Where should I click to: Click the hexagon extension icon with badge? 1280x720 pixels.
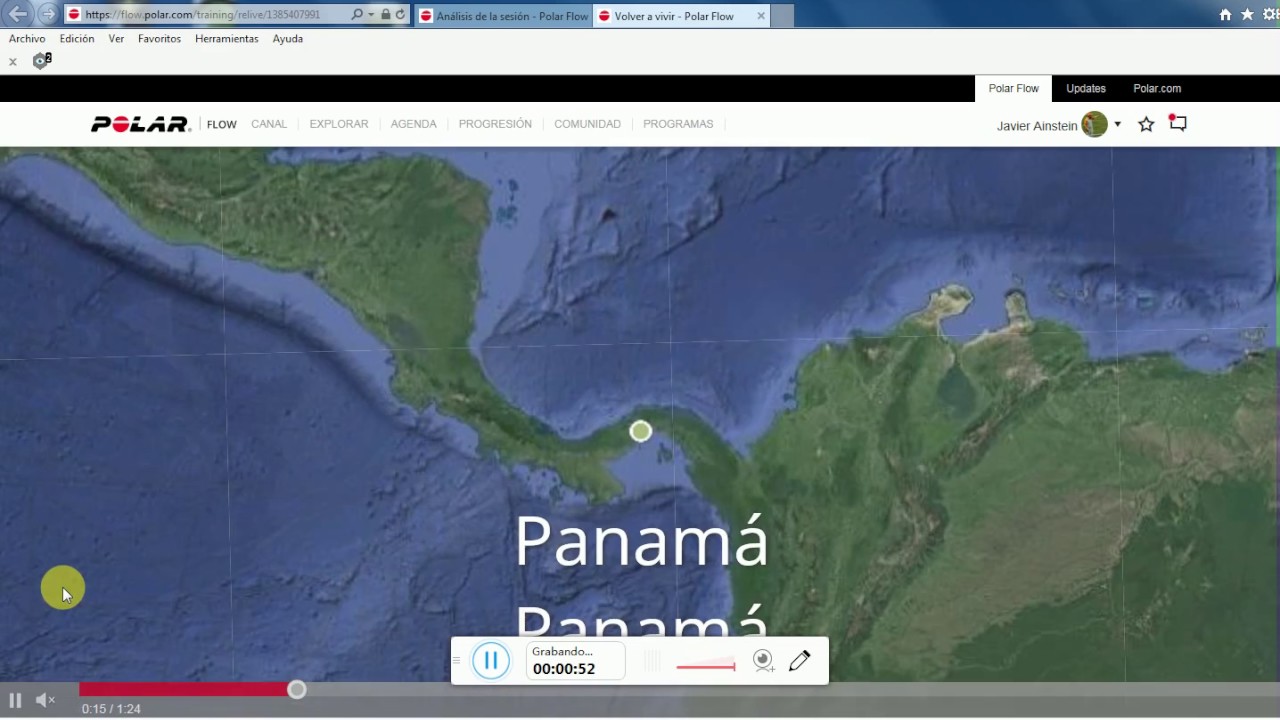click(41, 61)
